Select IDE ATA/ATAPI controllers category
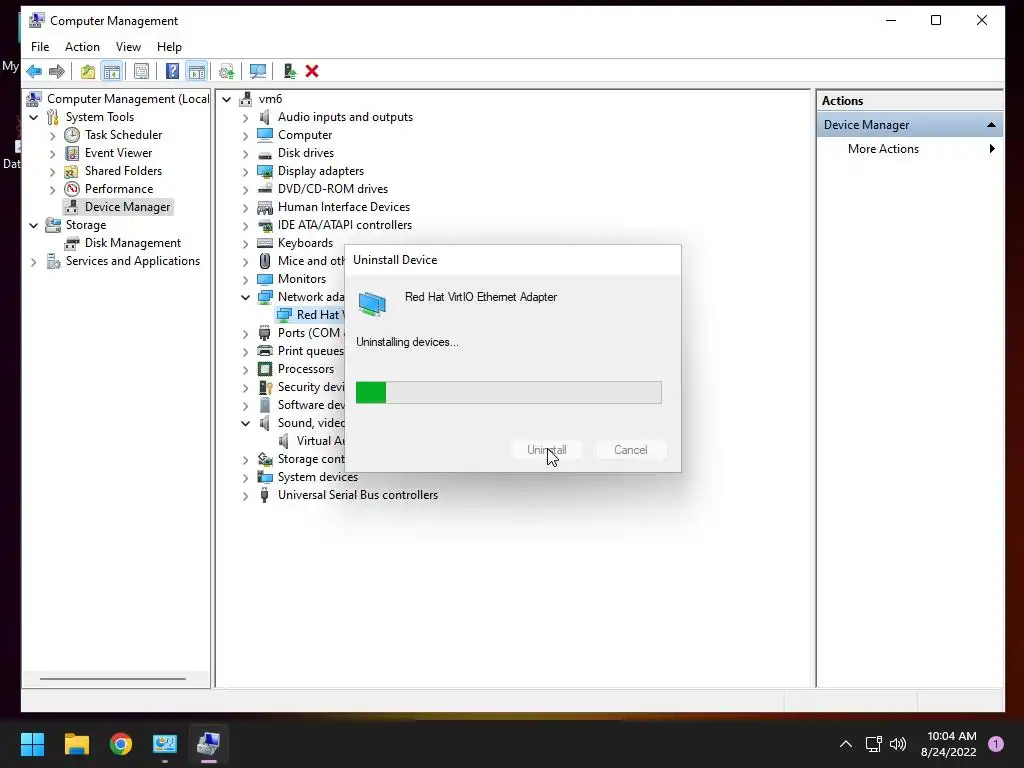The width and height of the screenshot is (1024, 768). point(344,225)
